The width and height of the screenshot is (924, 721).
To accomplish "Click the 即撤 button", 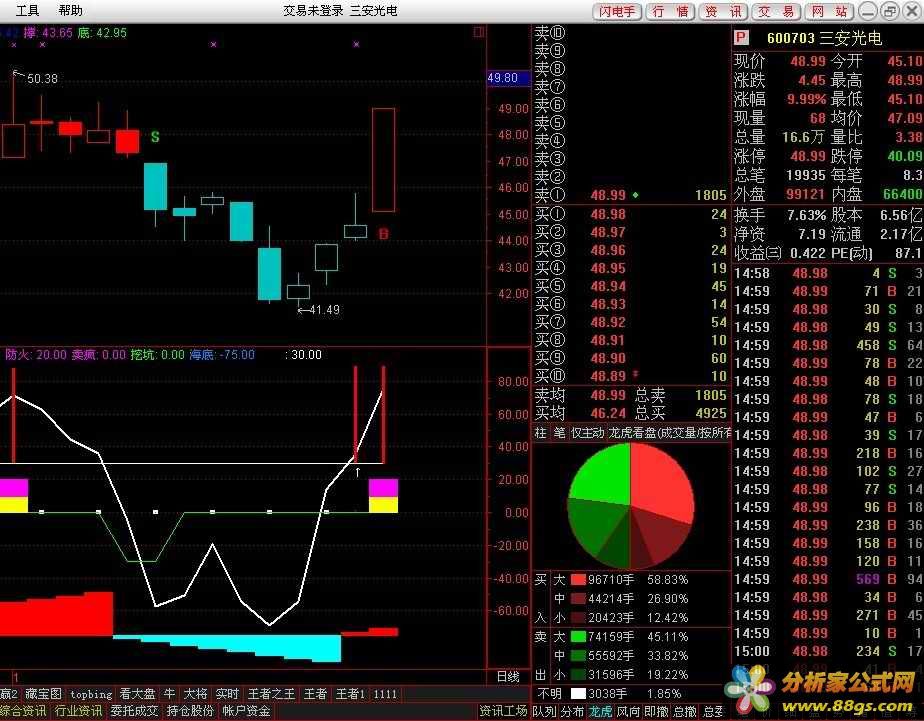I will (x=656, y=712).
